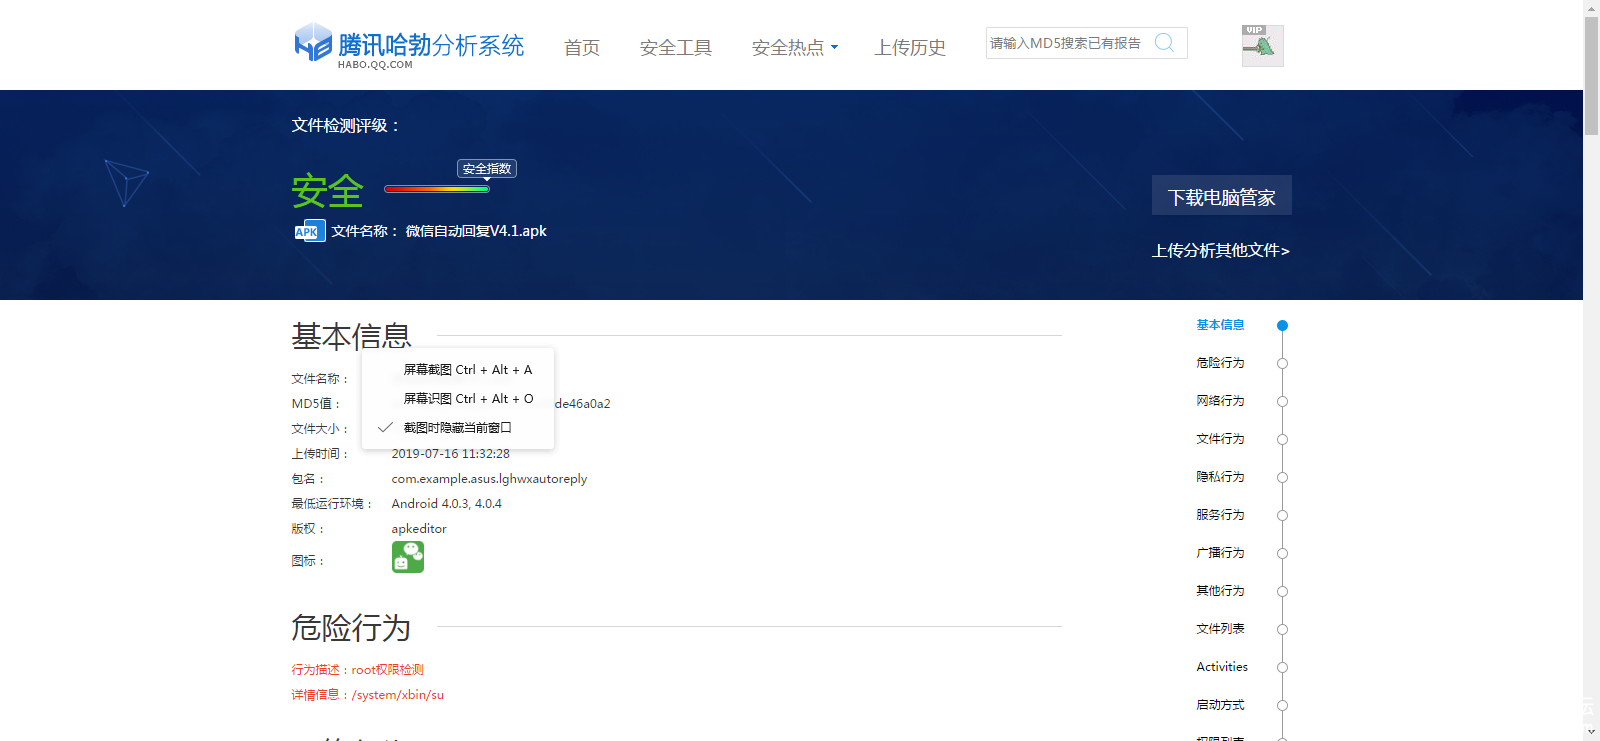Click the APK file type icon

coord(309,231)
